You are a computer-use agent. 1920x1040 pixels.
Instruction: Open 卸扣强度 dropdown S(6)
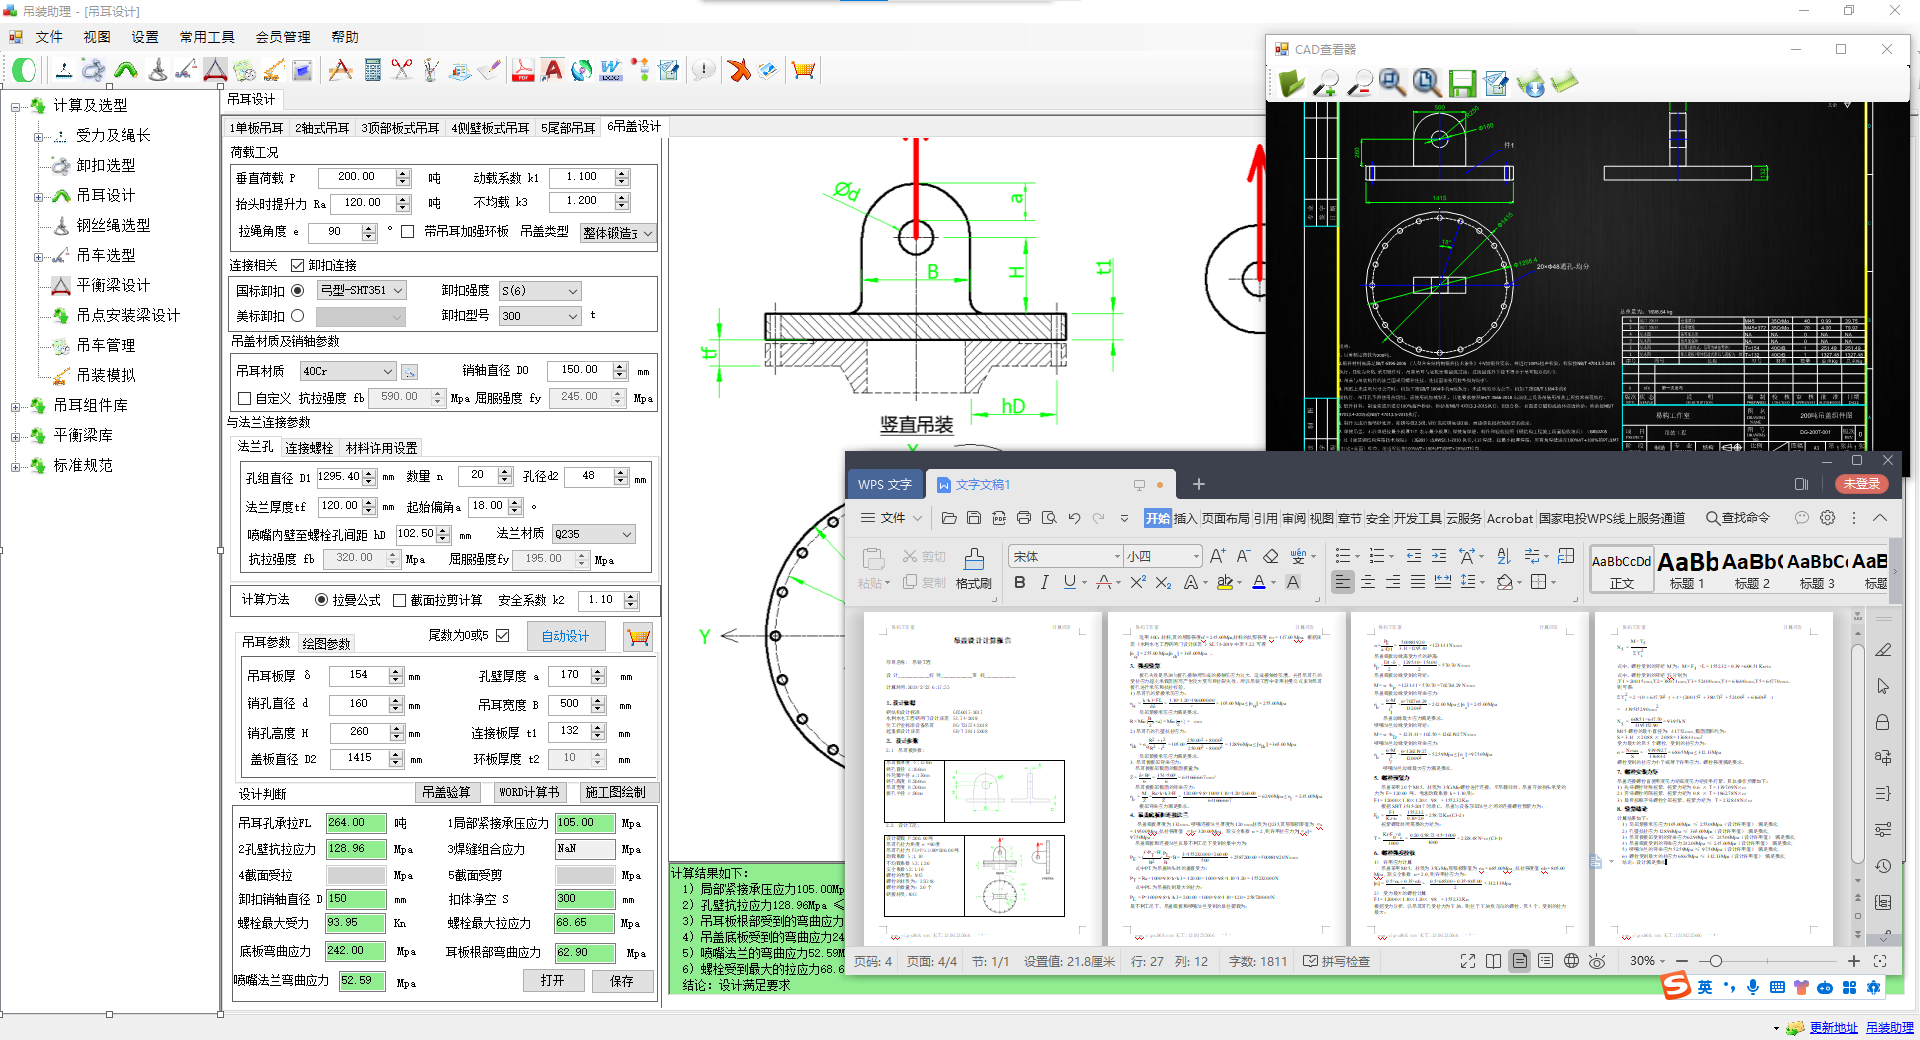[x=539, y=291]
